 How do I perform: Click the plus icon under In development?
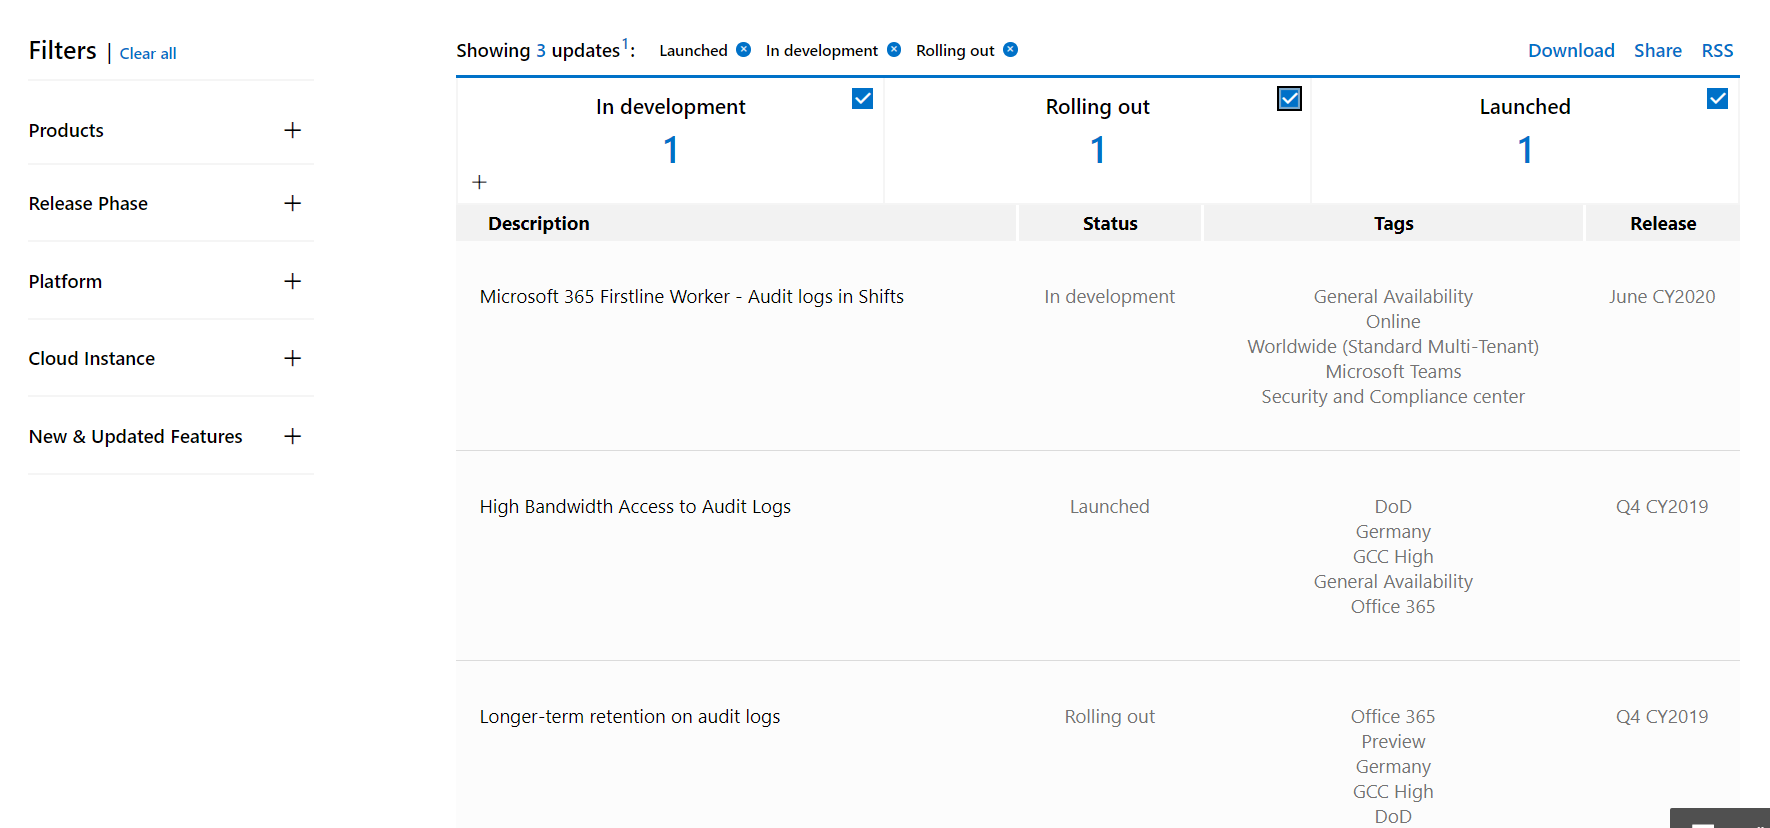point(479,182)
